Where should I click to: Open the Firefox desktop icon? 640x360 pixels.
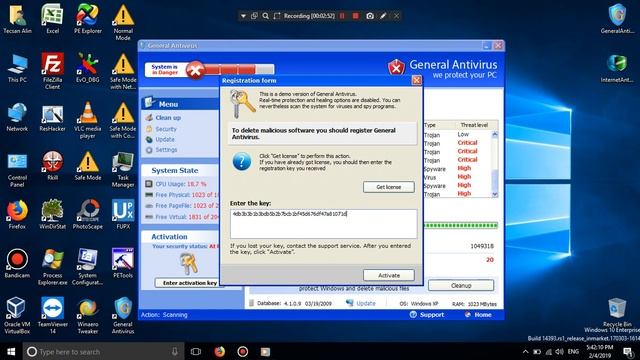(17, 215)
